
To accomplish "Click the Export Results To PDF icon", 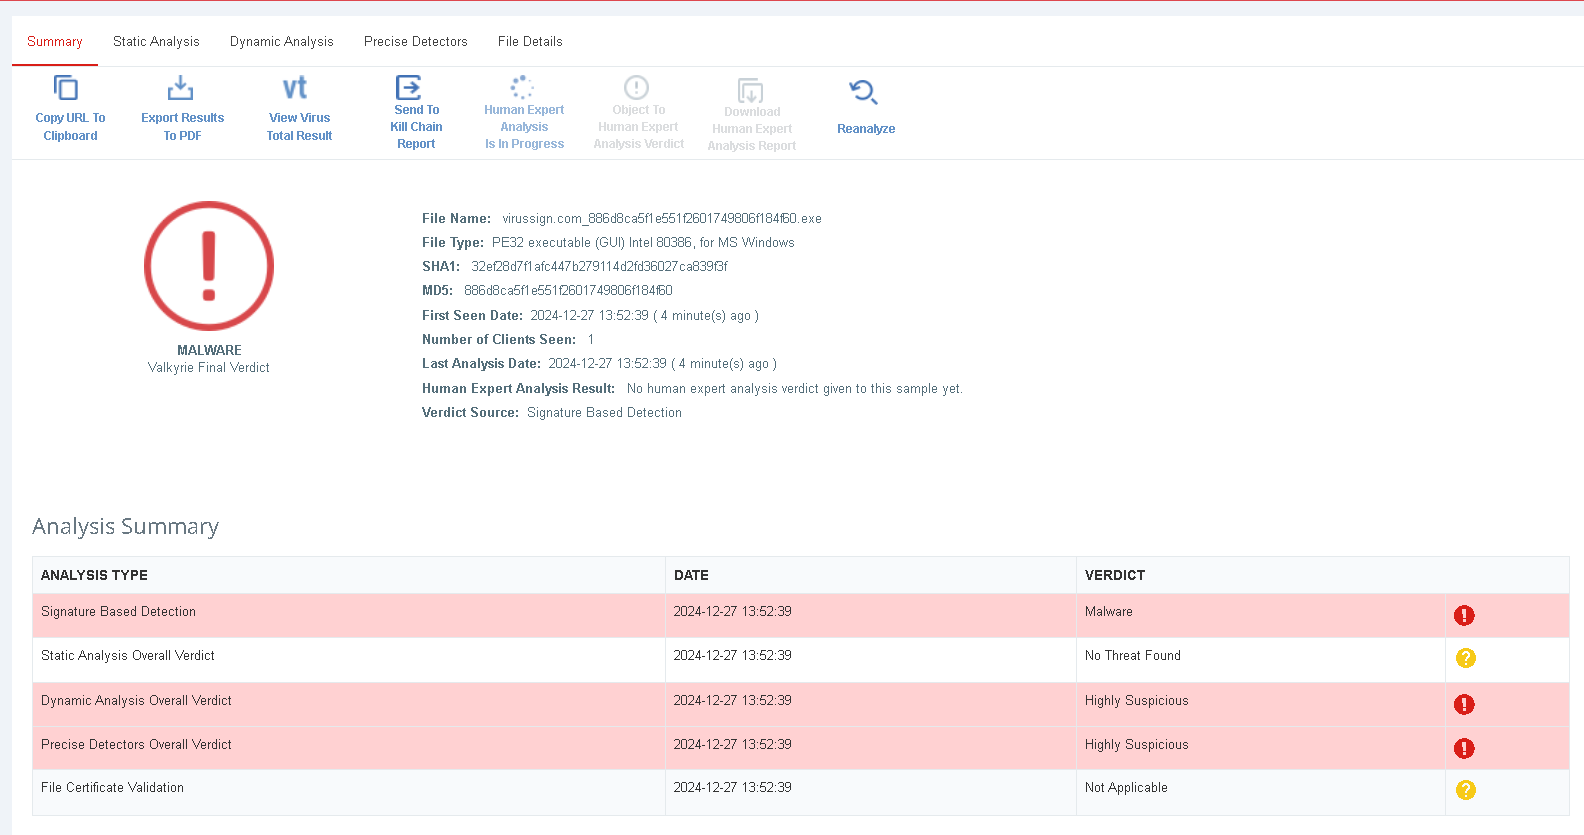I will click(x=180, y=89).
